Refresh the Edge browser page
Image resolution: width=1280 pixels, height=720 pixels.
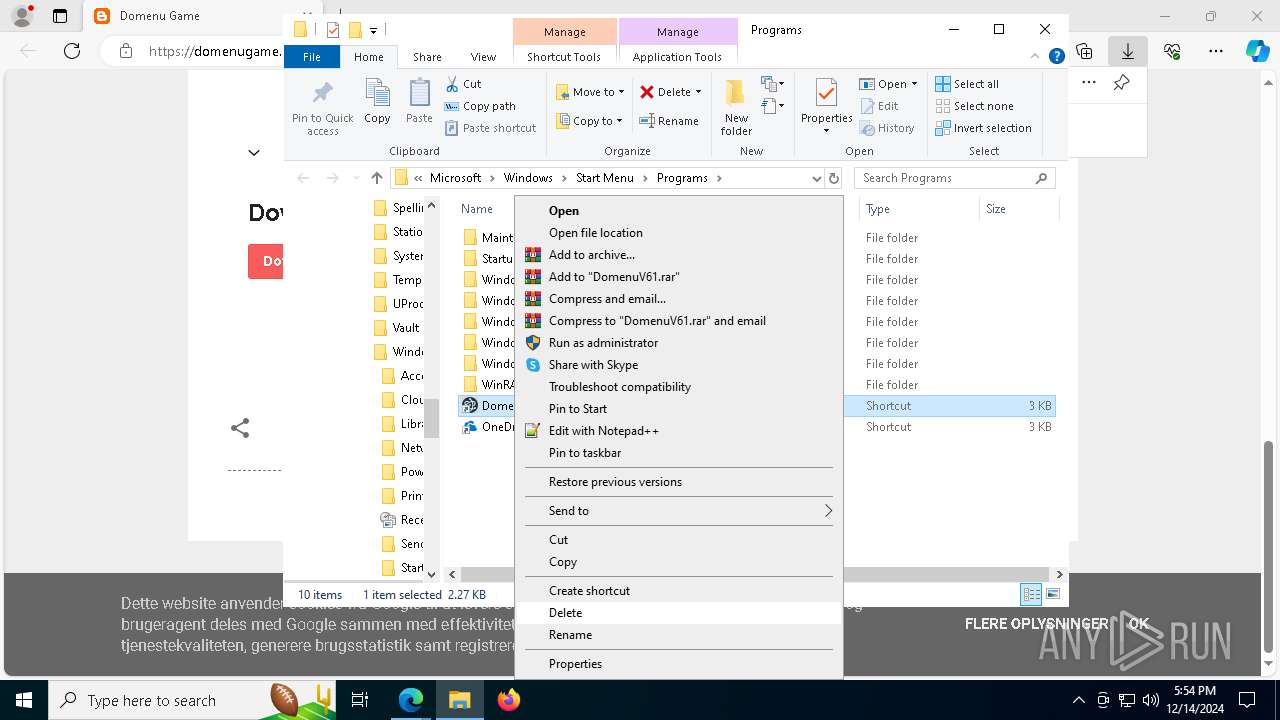[x=72, y=51]
